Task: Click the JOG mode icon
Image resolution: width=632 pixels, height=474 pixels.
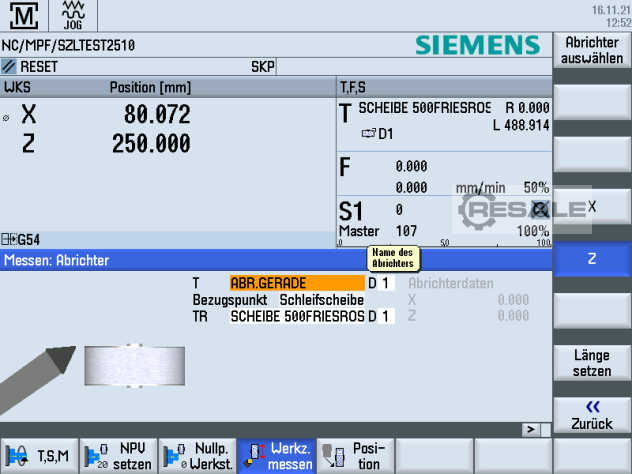Action: point(73,17)
